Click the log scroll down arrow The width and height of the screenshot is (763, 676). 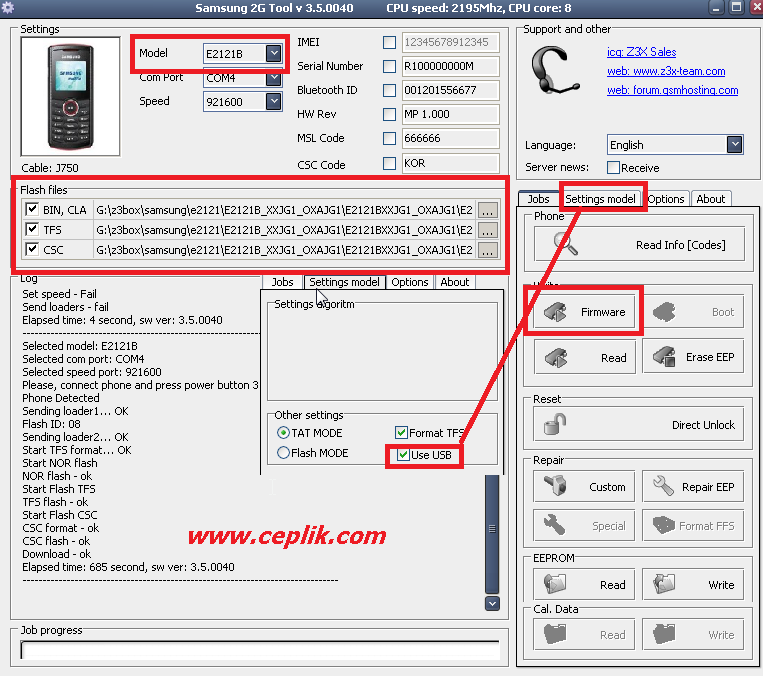[492, 603]
